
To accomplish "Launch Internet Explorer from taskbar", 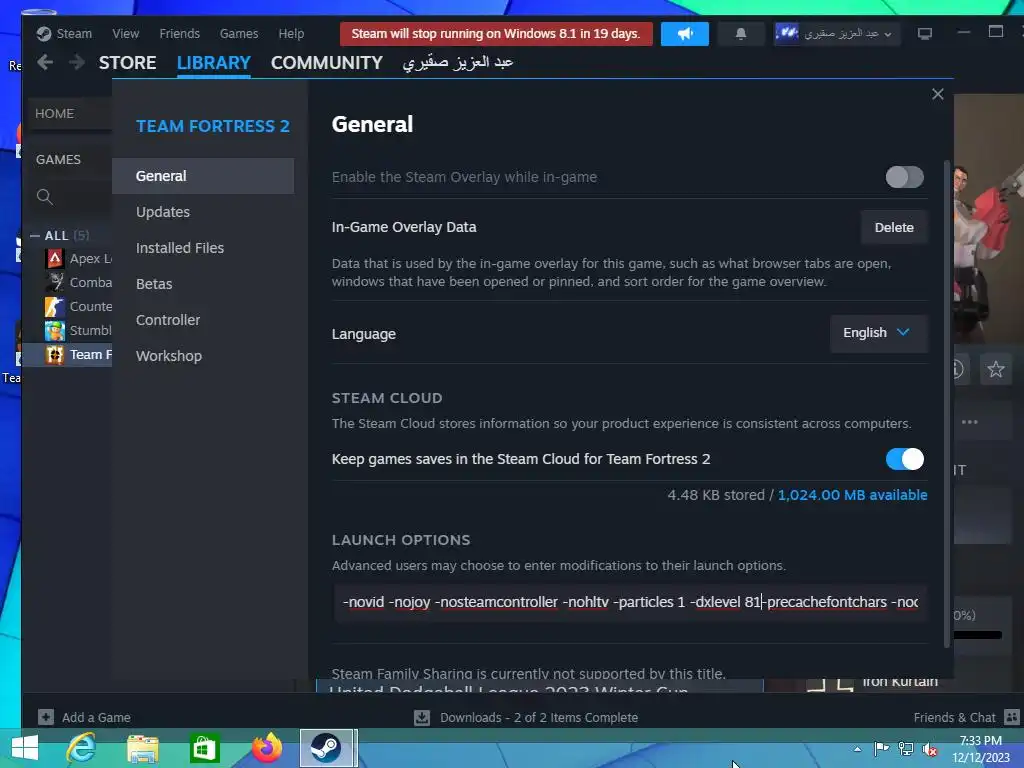I will pyautogui.click(x=81, y=748).
